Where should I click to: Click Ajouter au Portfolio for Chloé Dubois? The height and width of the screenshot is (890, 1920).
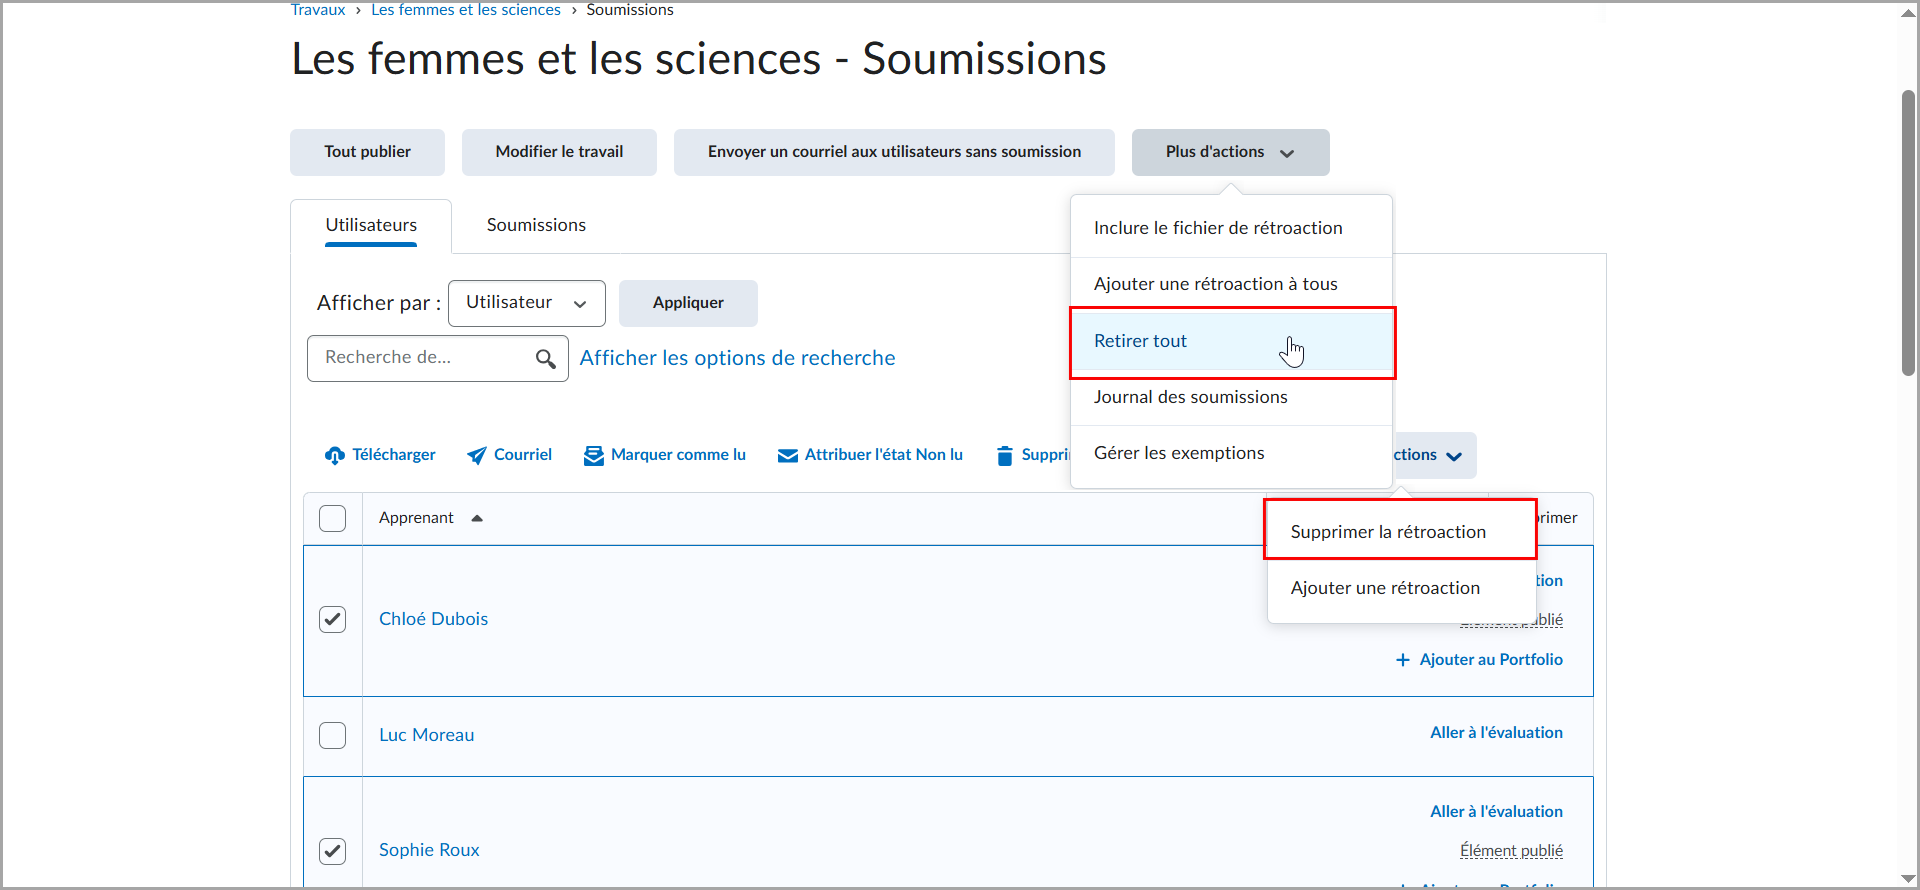coord(1479,660)
